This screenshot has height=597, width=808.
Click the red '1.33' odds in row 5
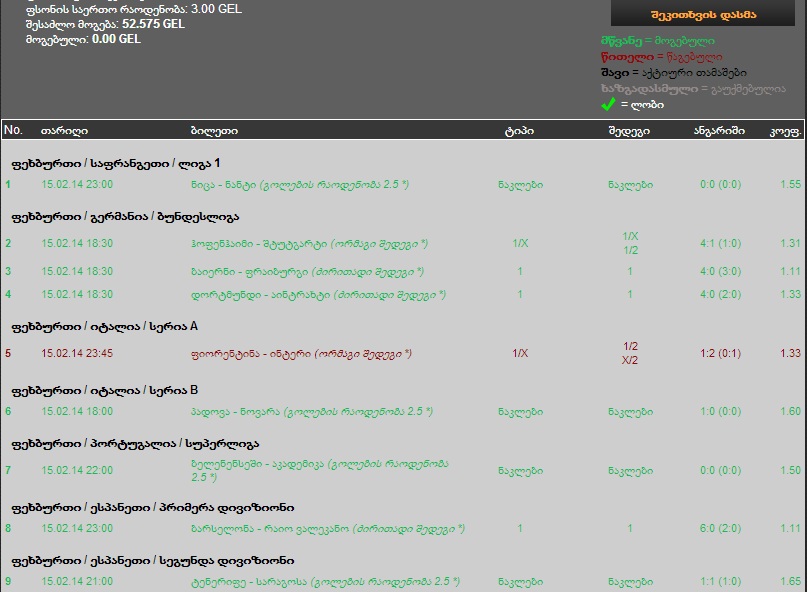tap(790, 353)
